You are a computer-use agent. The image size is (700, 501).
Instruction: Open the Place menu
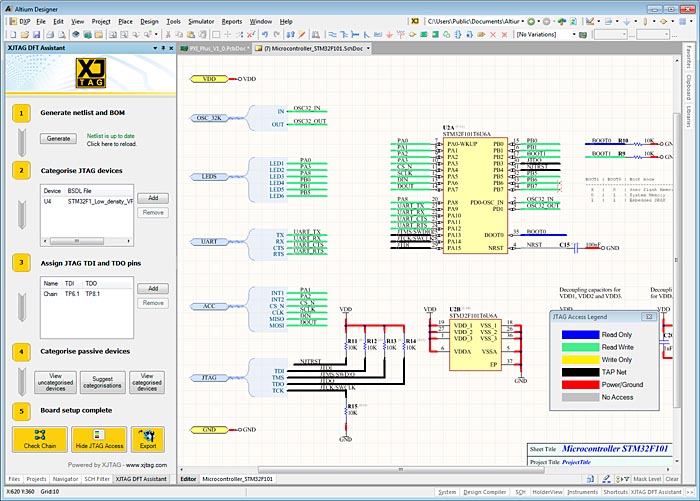(125, 21)
